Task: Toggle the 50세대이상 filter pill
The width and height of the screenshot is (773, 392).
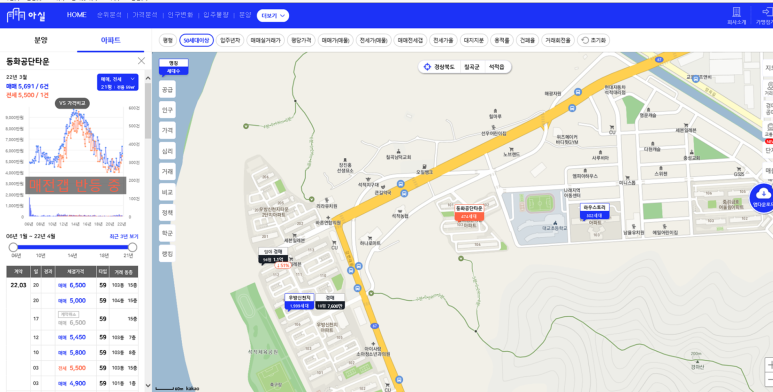Action: pos(196,40)
